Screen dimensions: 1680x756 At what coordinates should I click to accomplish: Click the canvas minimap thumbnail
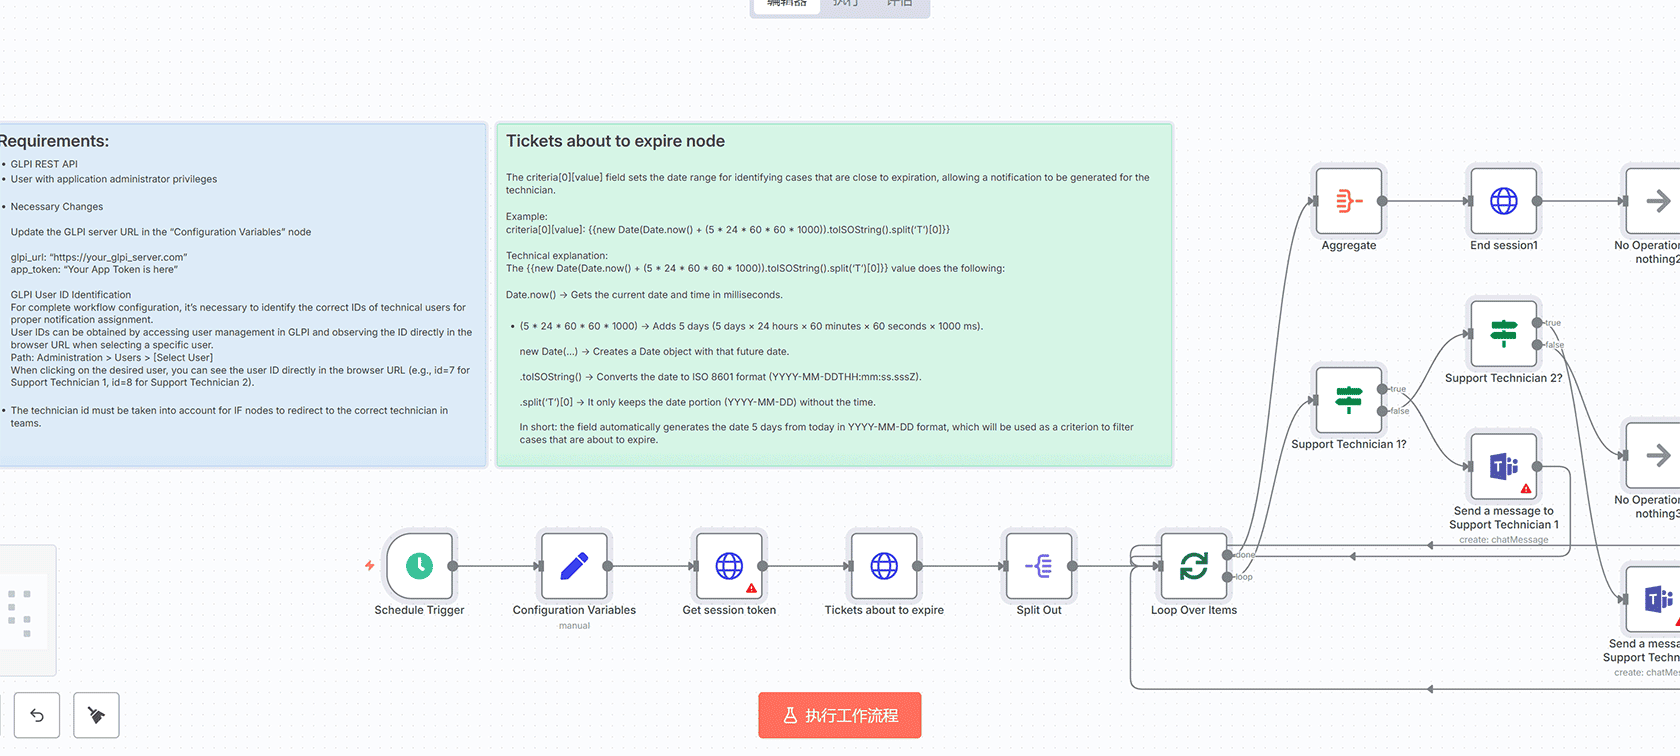(x=22, y=612)
